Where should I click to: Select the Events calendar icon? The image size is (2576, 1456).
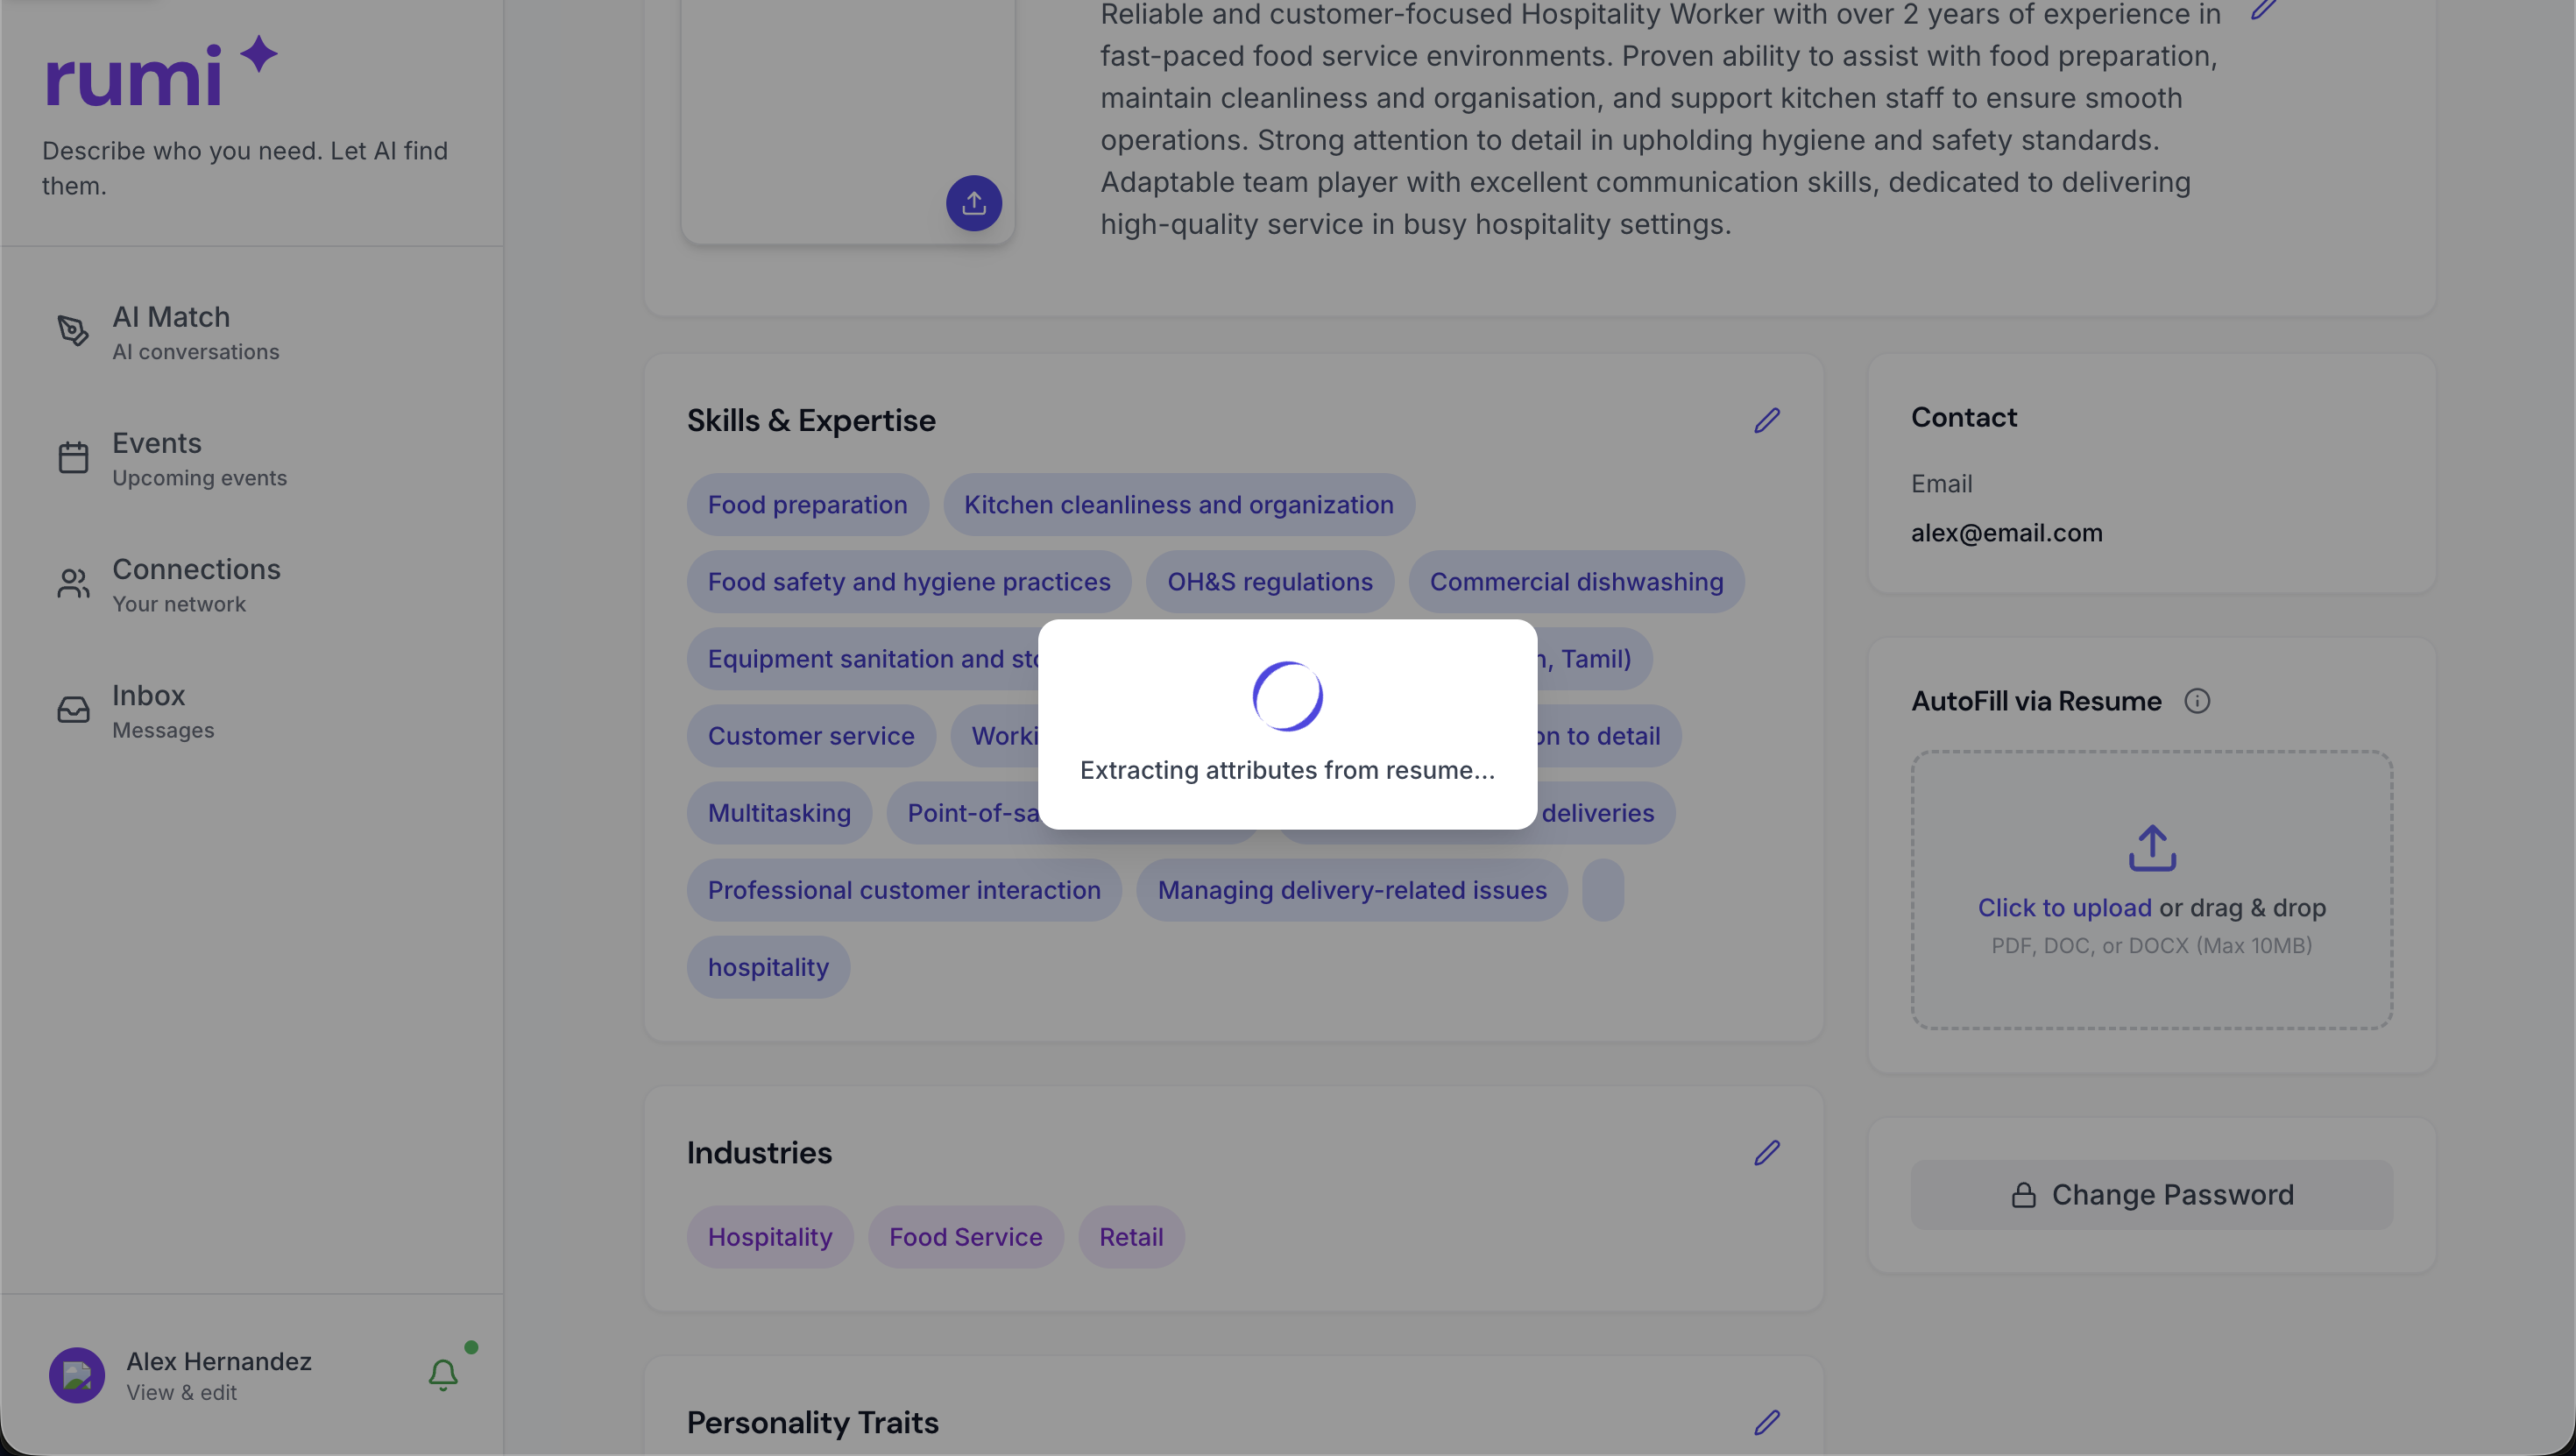73,457
